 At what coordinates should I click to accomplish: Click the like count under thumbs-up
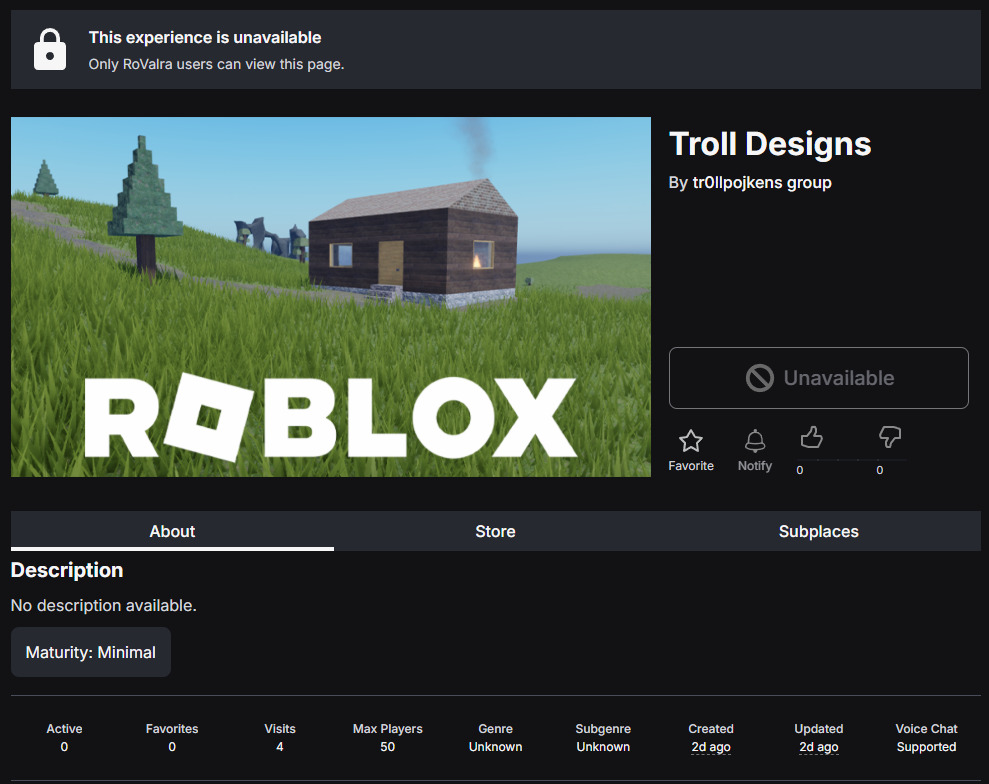(800, 471)
